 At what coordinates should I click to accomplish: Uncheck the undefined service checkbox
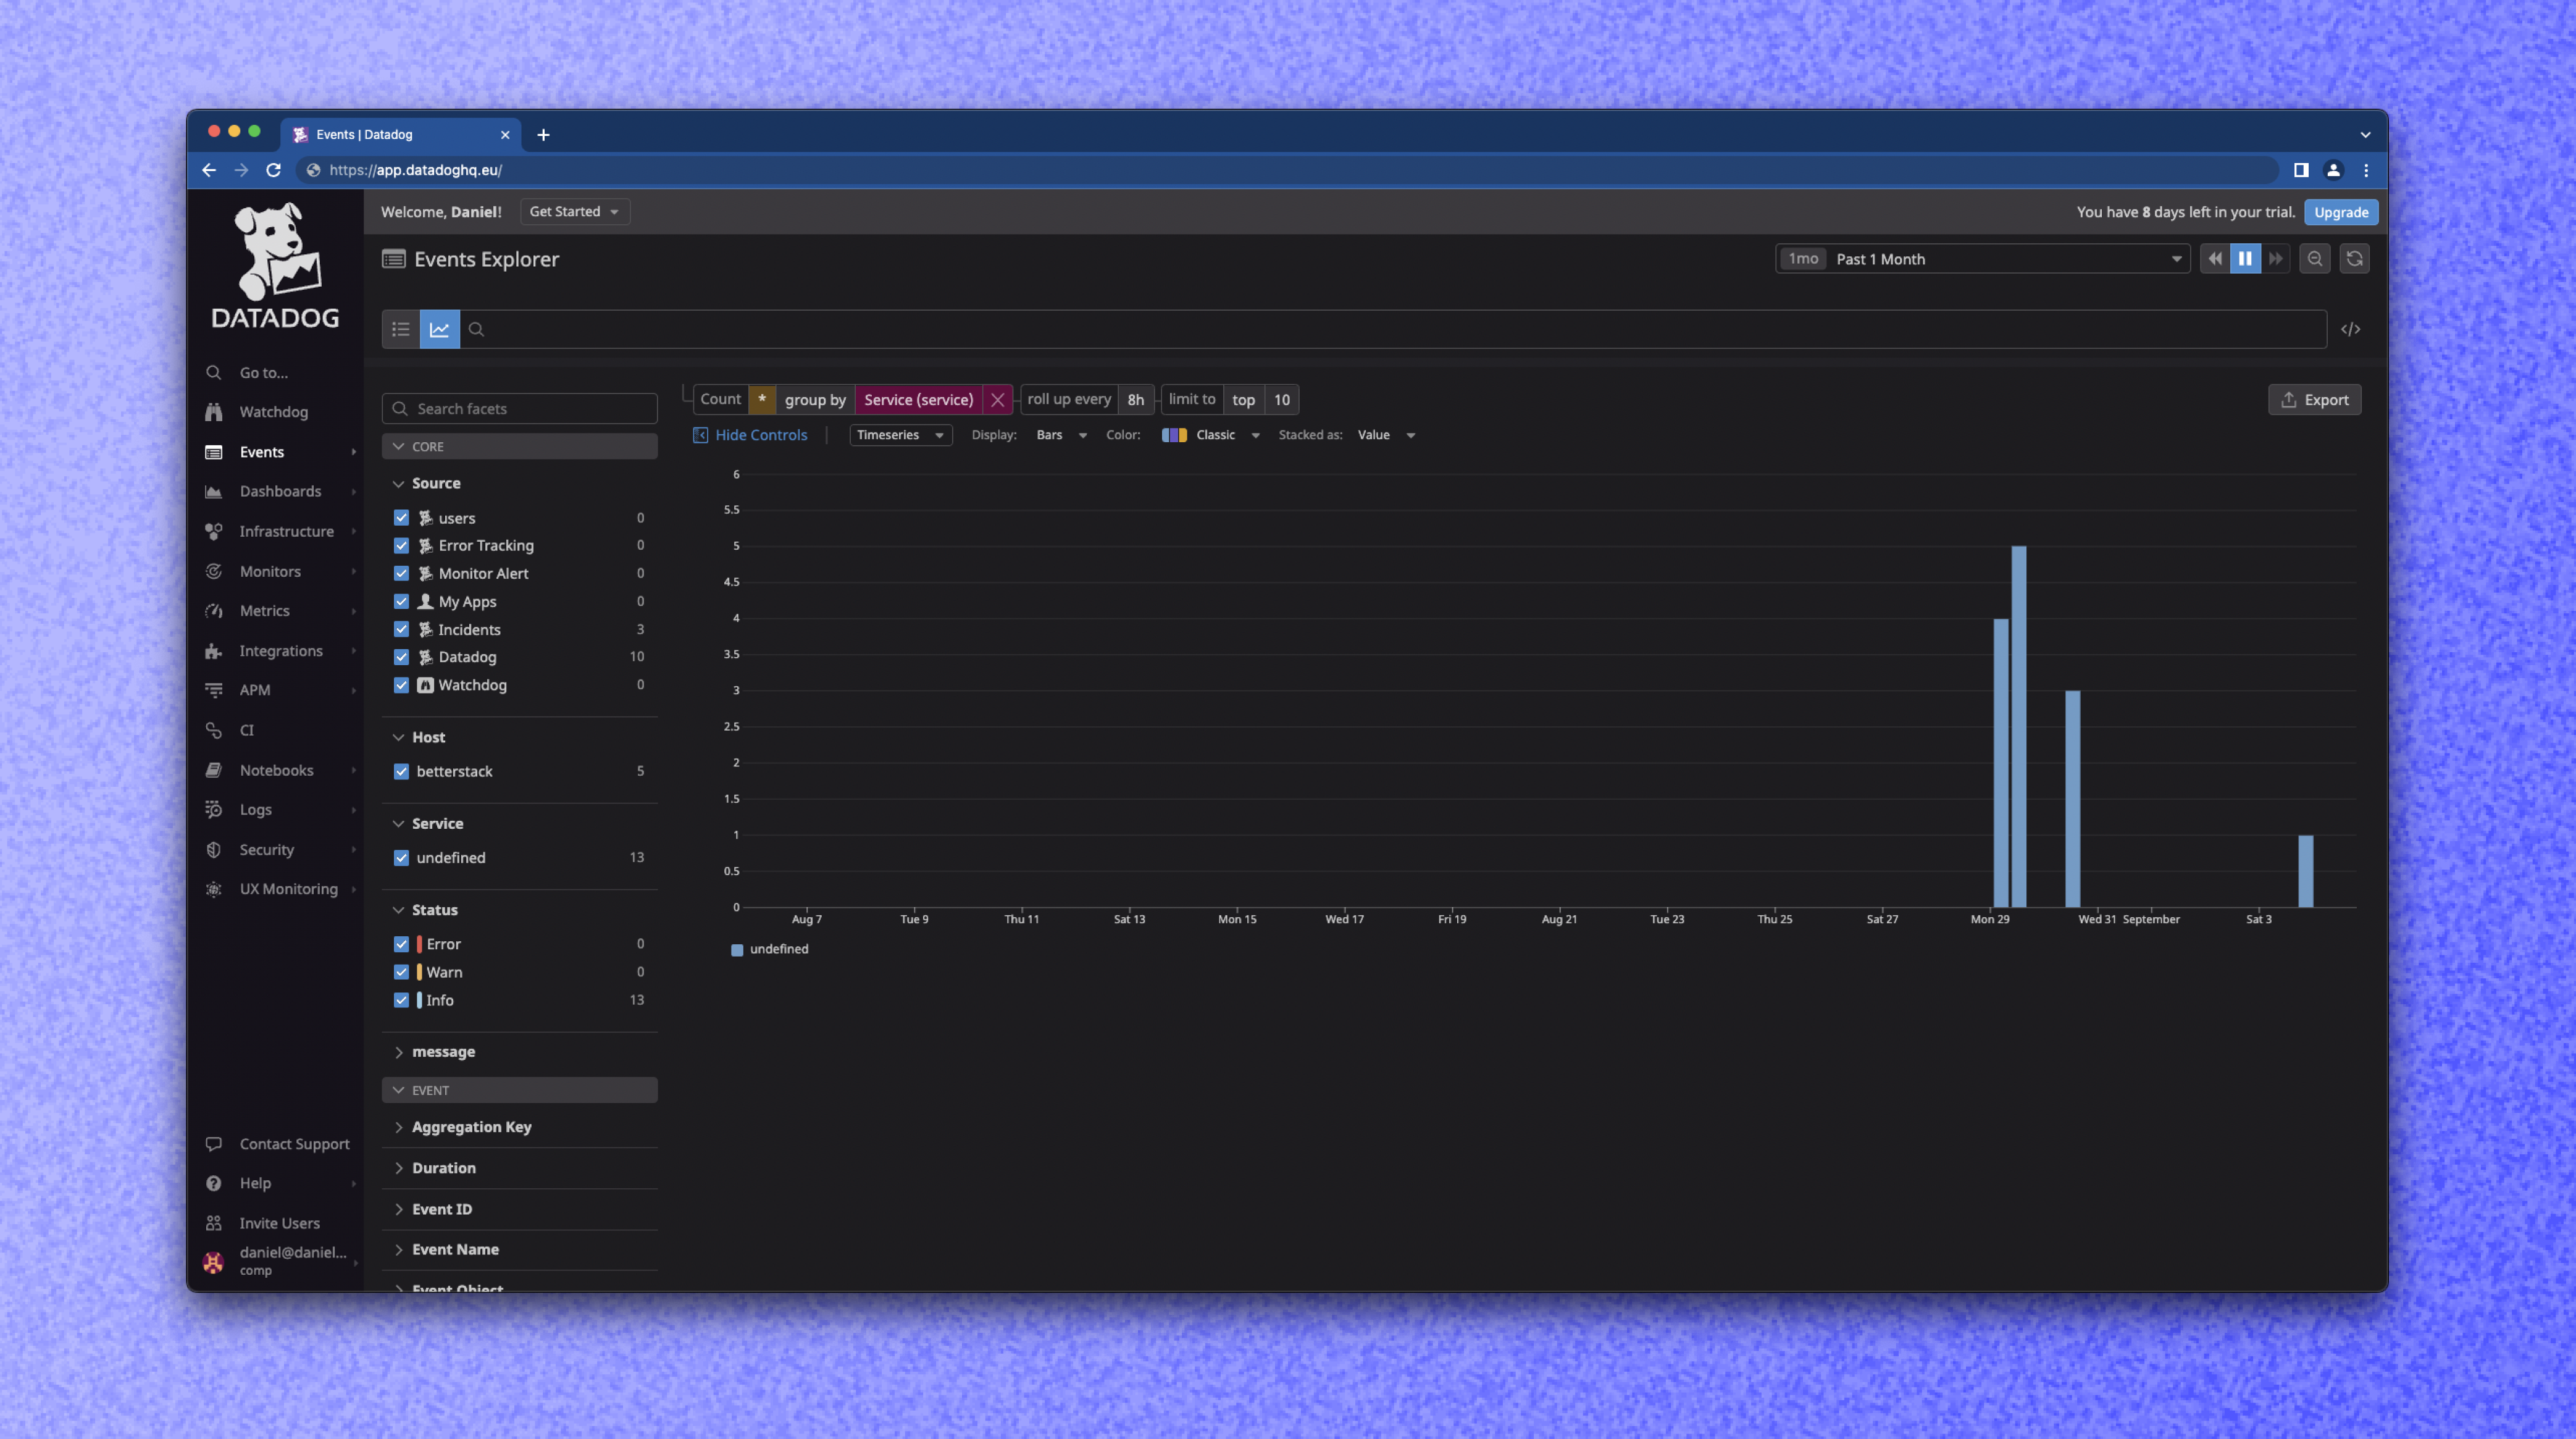tap(401, 858)
